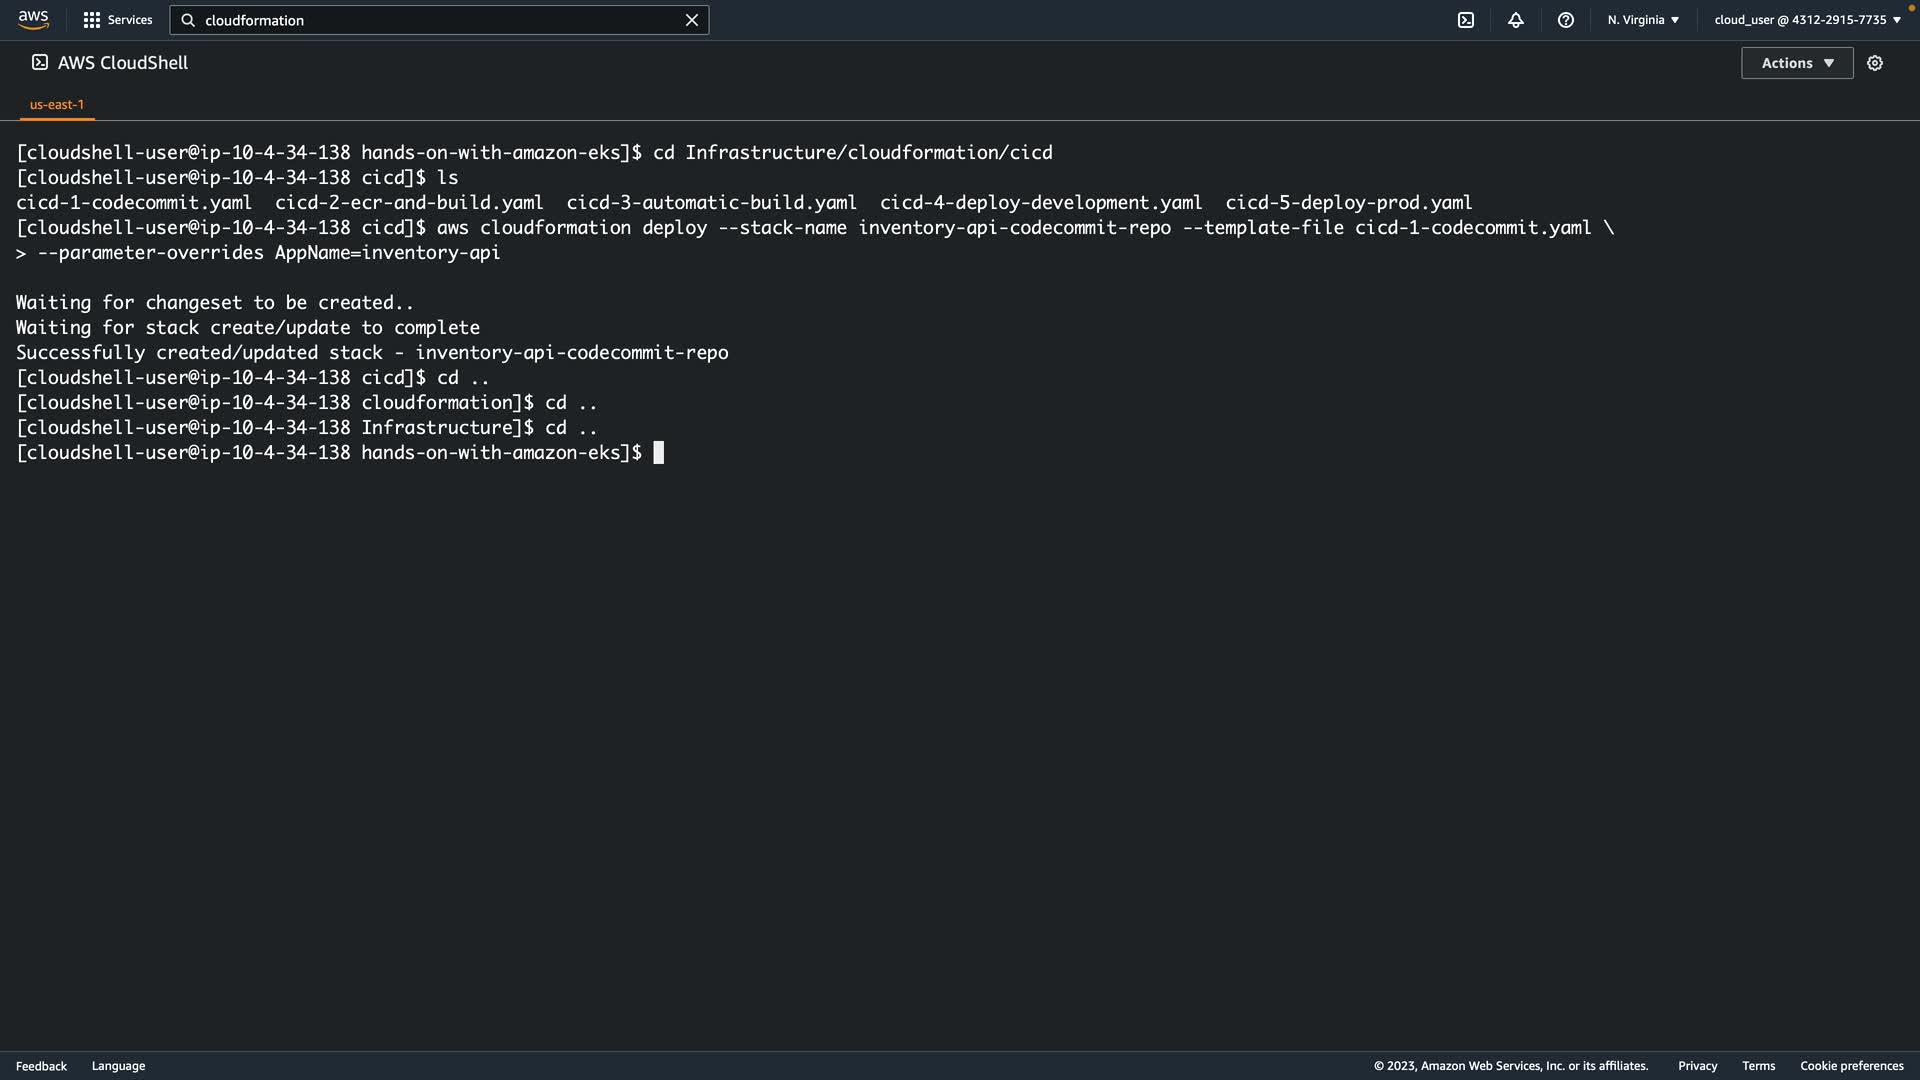Open Cookie preferences
The height and width of the screenshot is (1080, 1920).
tap(1851, 1066)
